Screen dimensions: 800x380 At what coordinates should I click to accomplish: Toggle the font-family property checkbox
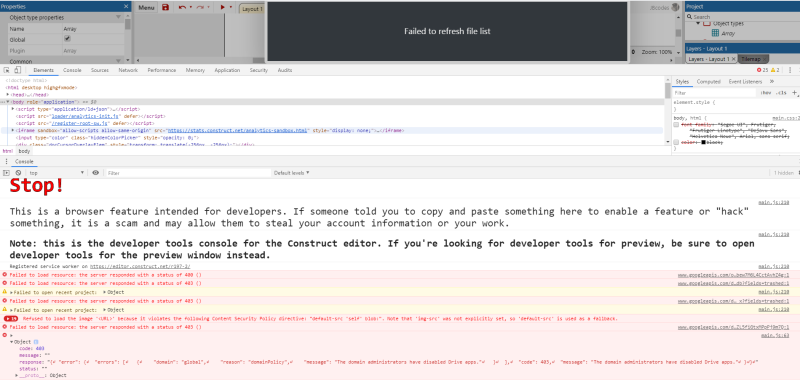point(676,125)
